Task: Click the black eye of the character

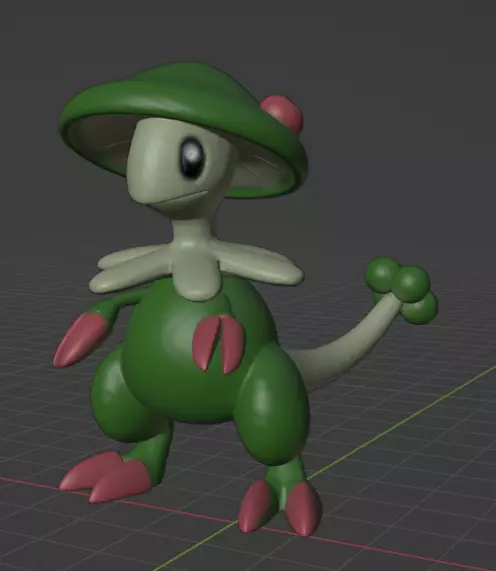Action: [192, 158]
